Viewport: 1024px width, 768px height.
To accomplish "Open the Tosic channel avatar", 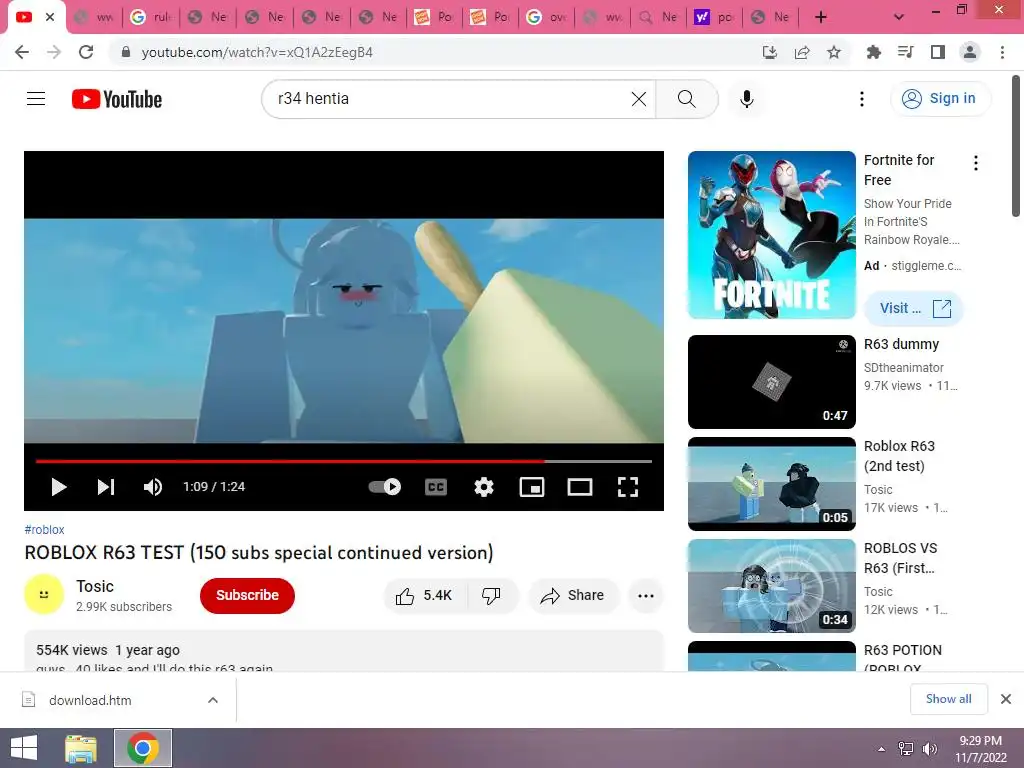I will (44, 594).
